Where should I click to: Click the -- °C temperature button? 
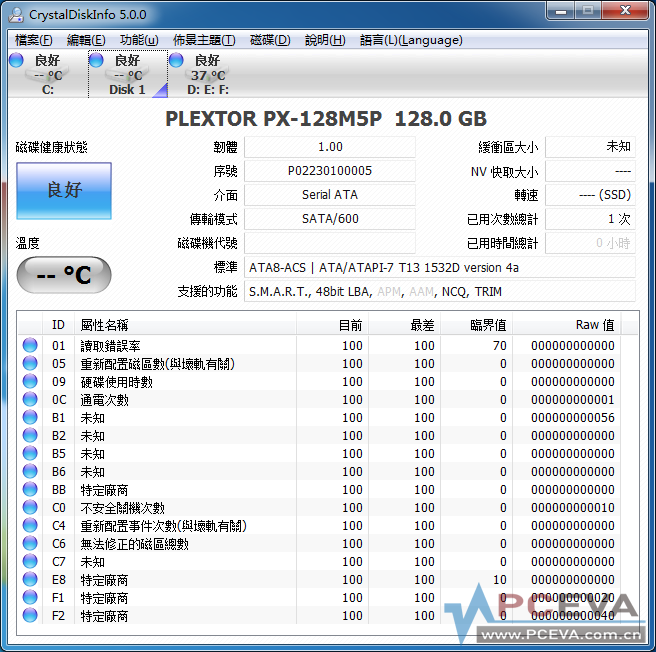[64, 275]
